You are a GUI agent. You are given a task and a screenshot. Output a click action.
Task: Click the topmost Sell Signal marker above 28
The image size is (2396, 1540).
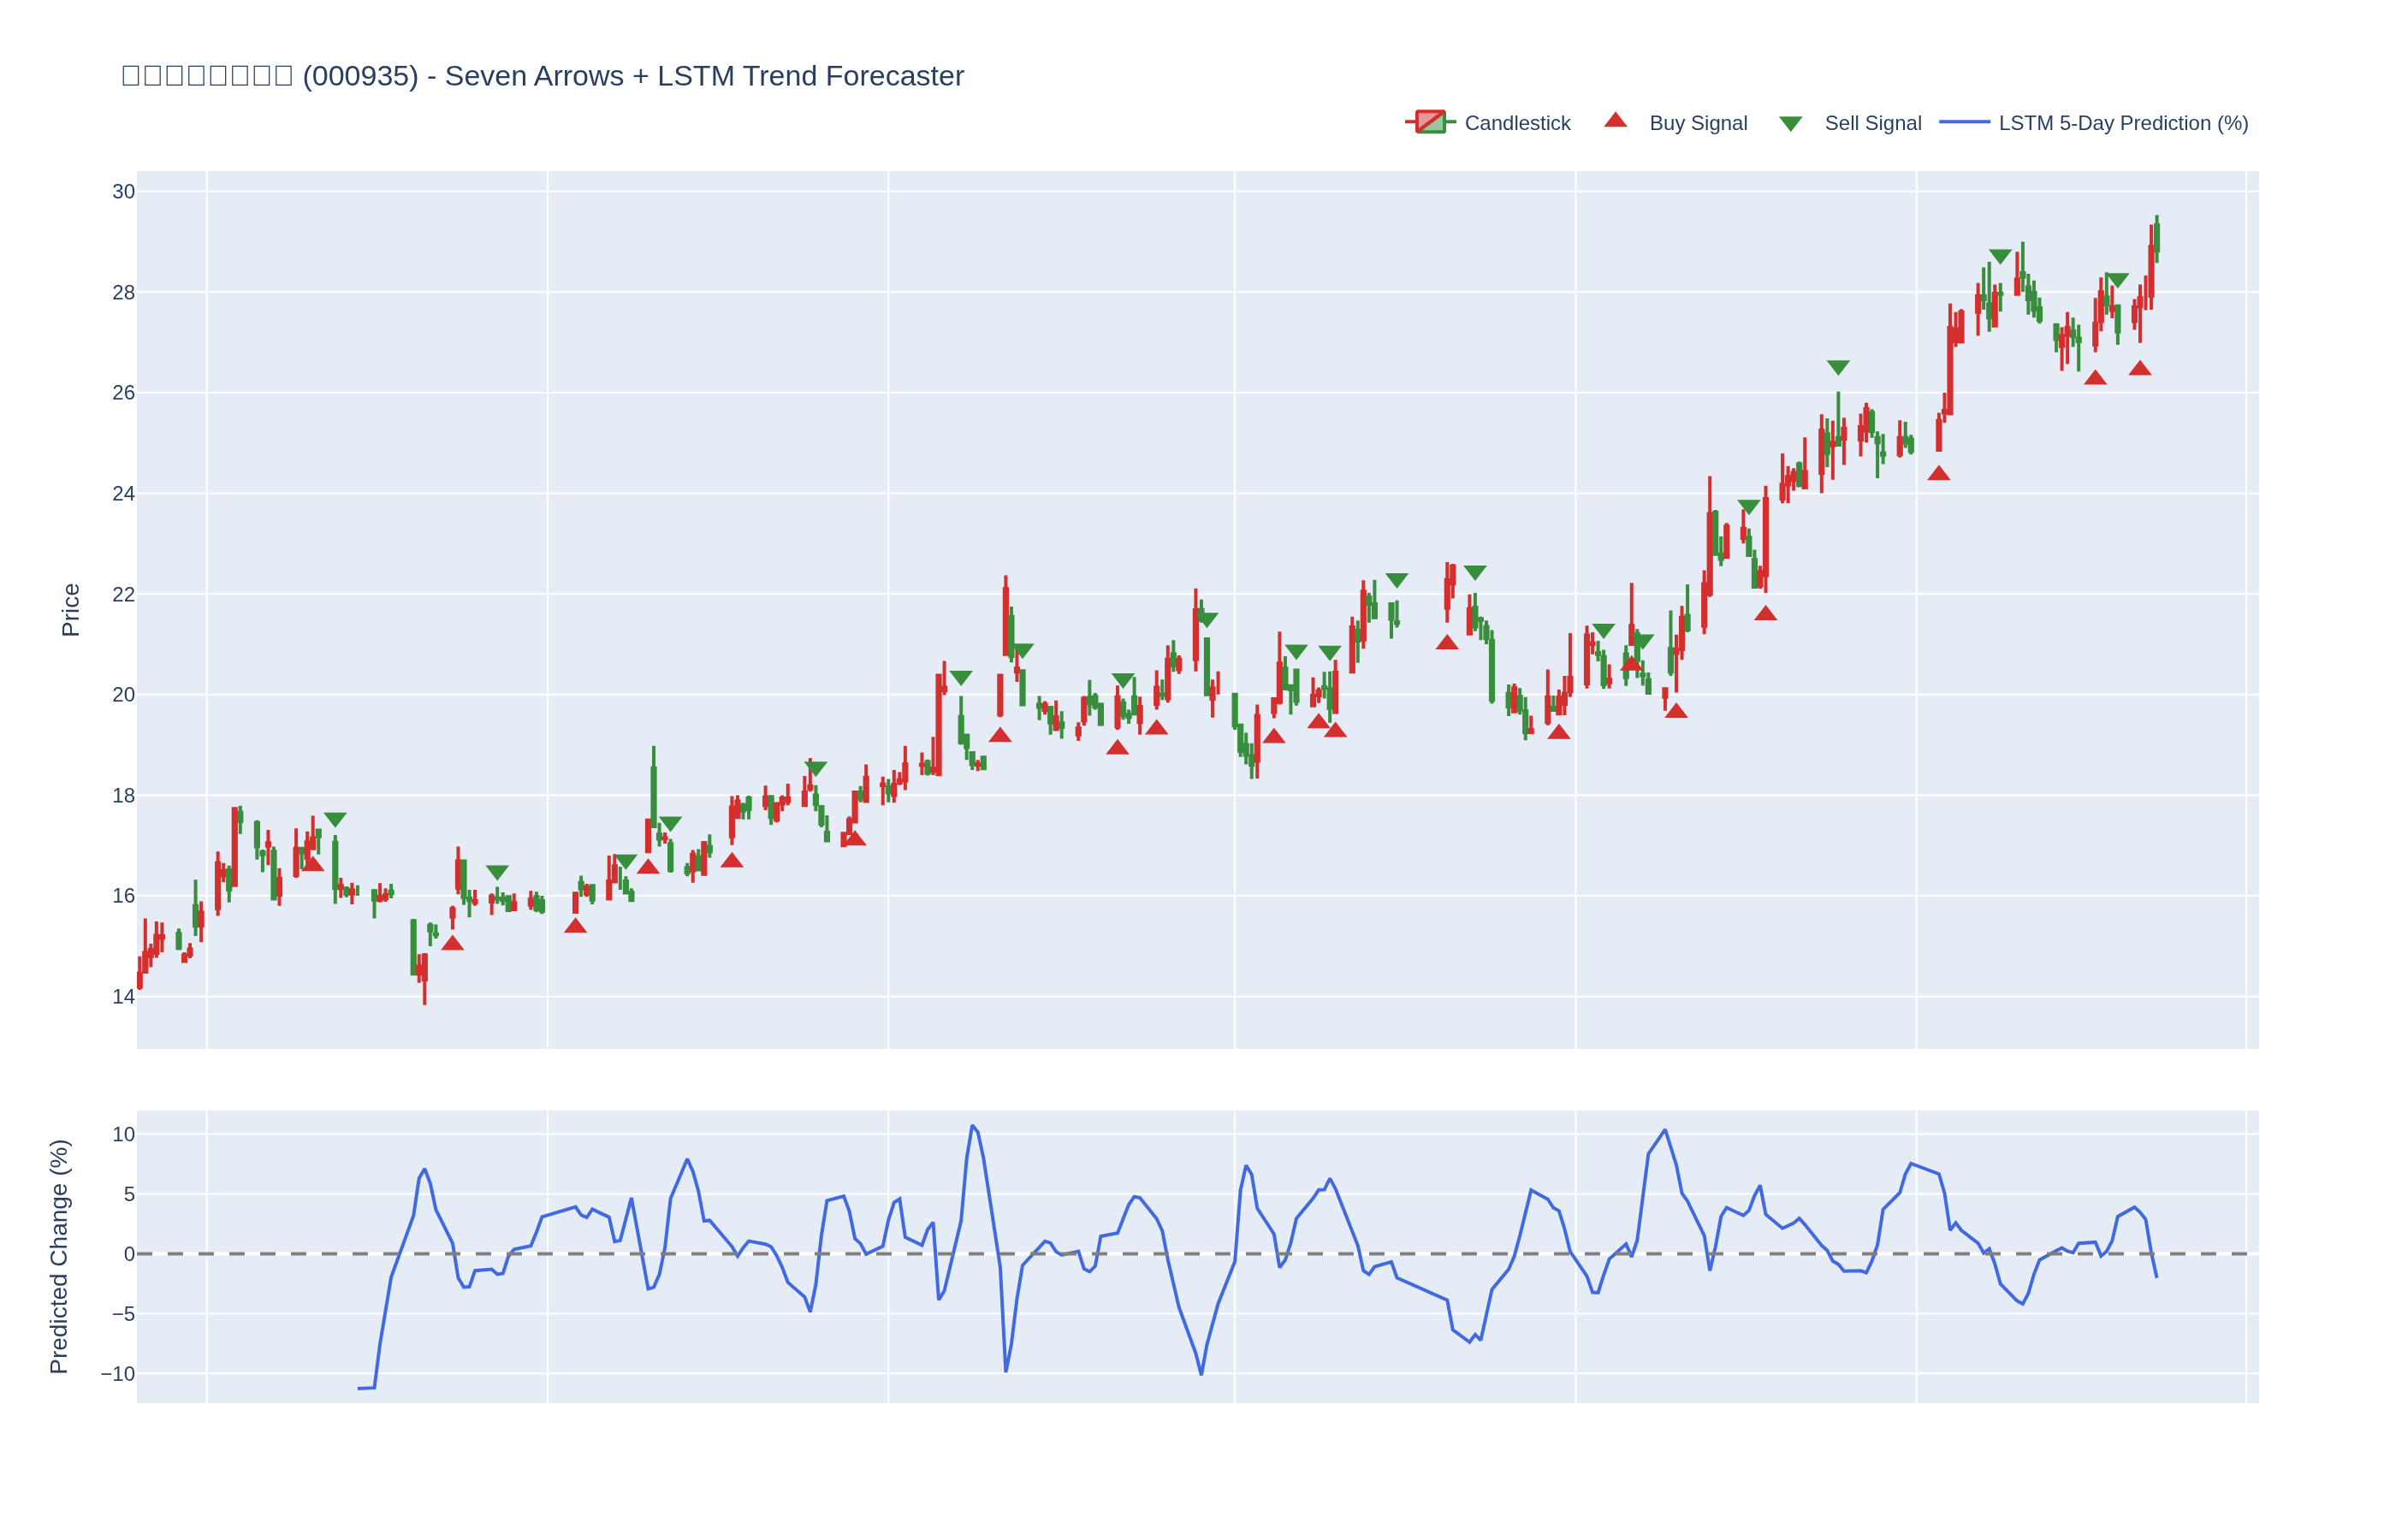coord(2000,256)
